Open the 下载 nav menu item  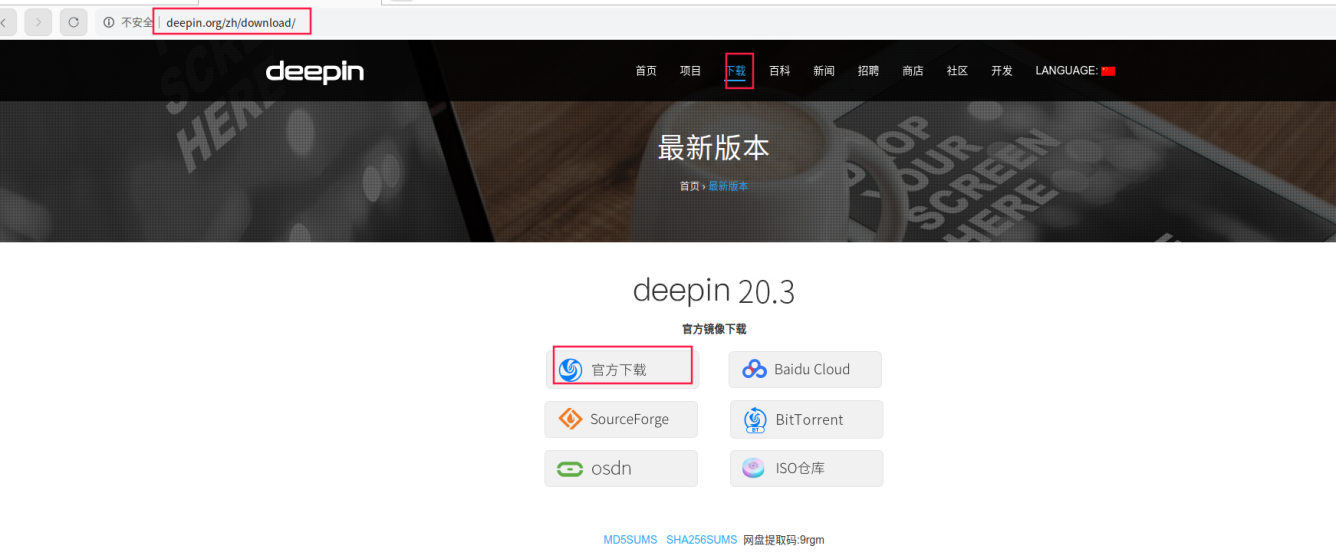pyautogui.click(x=736, y=71)
